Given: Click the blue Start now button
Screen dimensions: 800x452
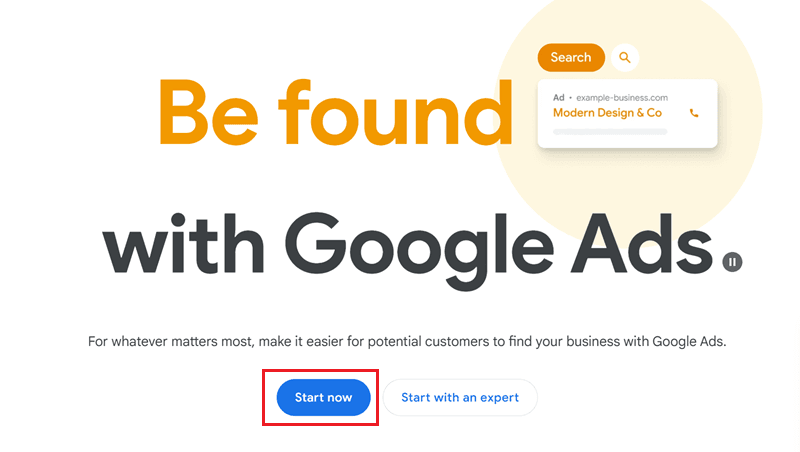Looking at the screenshot, I should 323,397.
